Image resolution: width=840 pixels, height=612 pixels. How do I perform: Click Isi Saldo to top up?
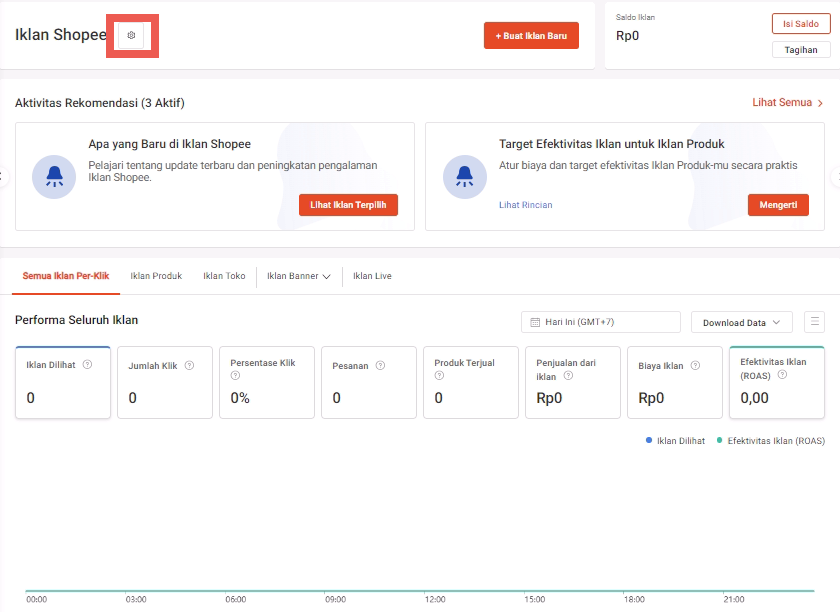801,24
